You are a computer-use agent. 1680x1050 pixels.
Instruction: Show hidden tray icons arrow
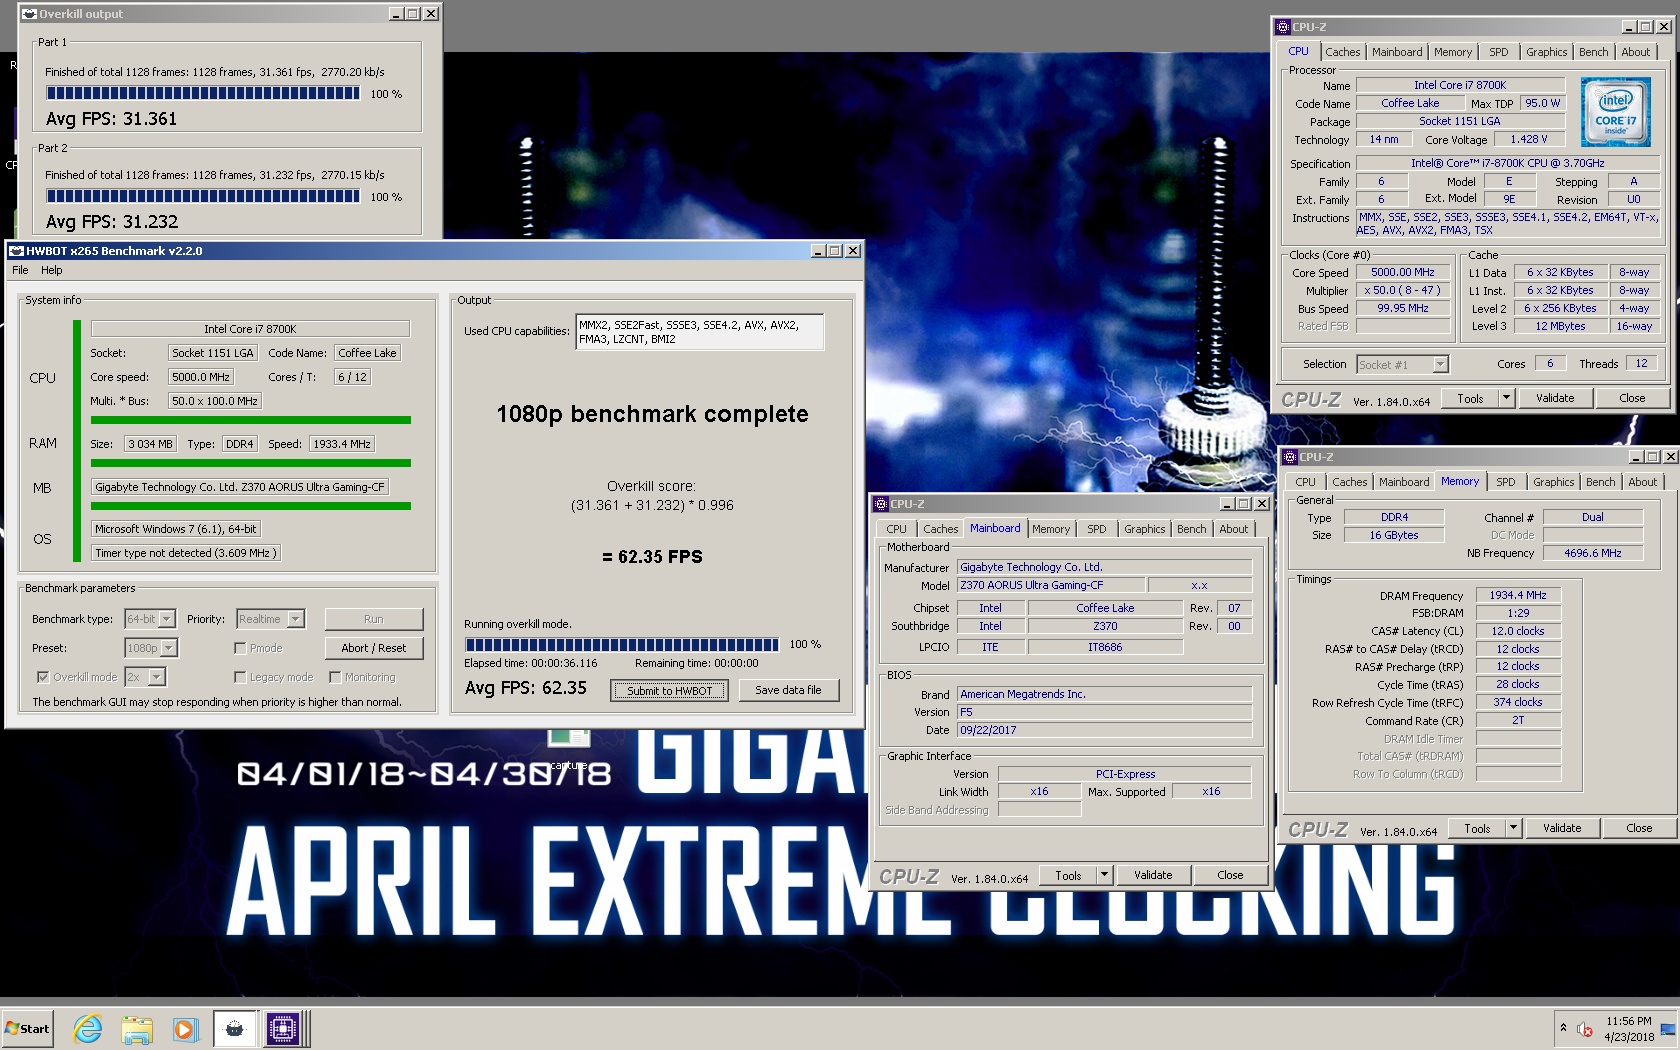(x=1563, y=1028)
